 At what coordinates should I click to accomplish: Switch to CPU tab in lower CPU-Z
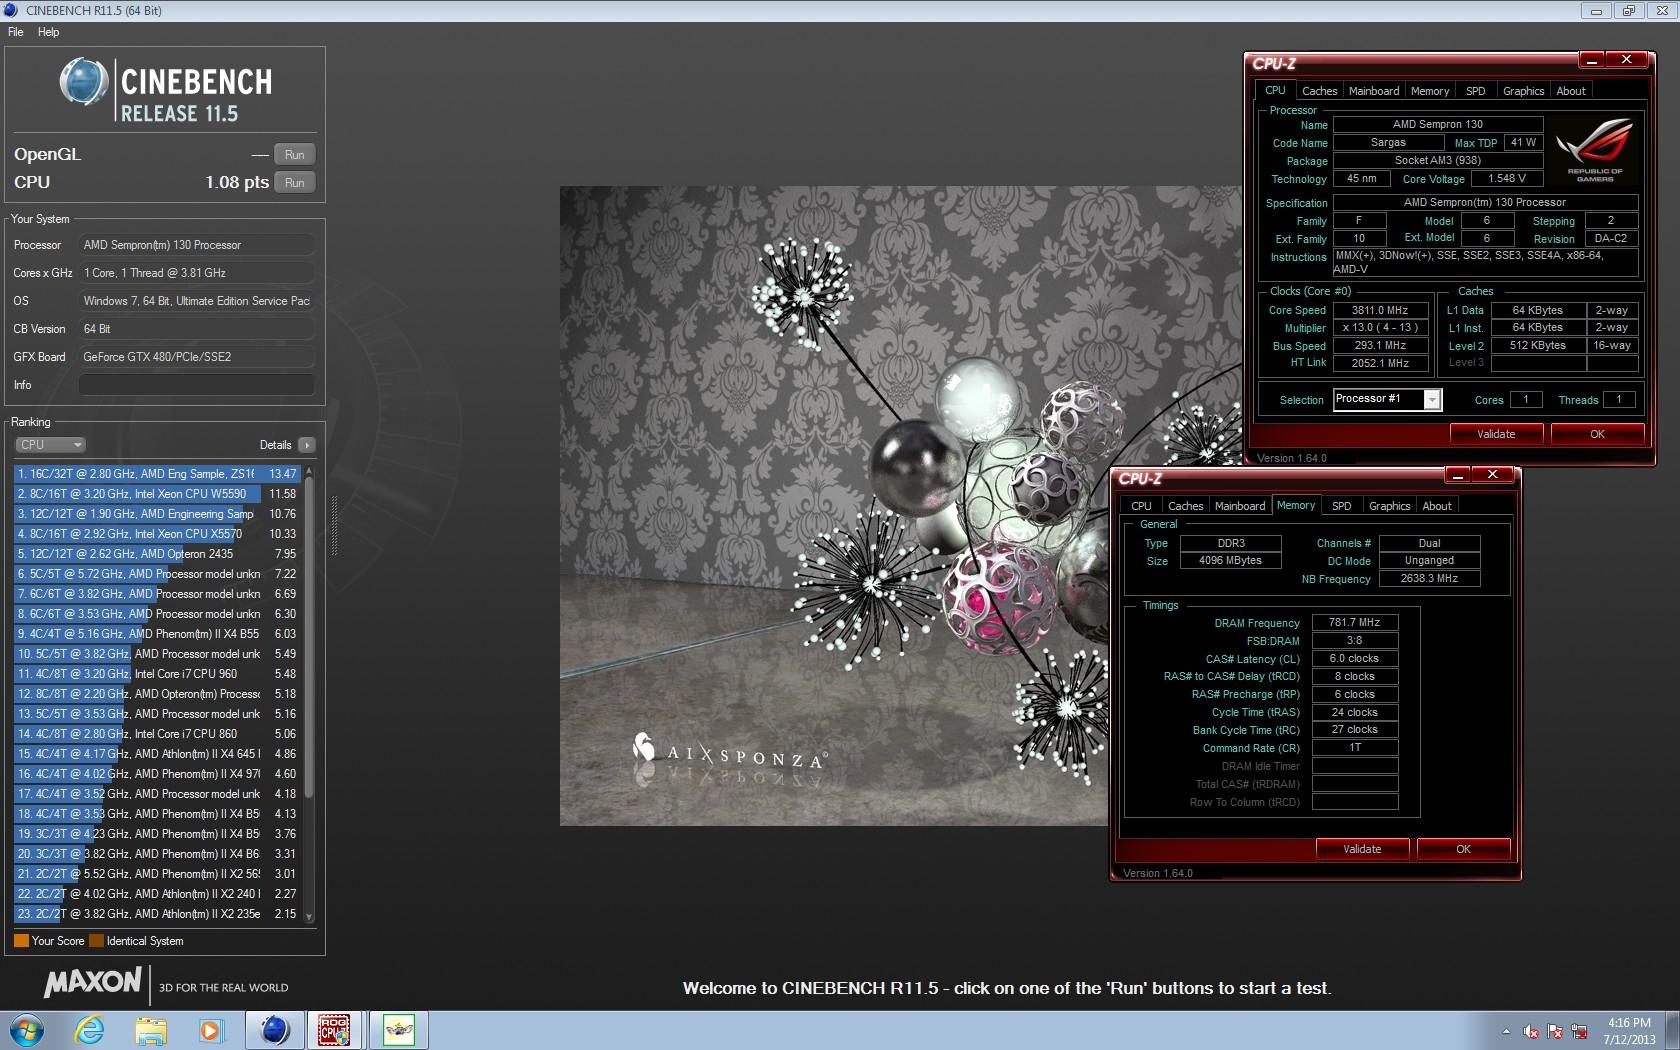pyautogui.click(x=1141, y=506)
